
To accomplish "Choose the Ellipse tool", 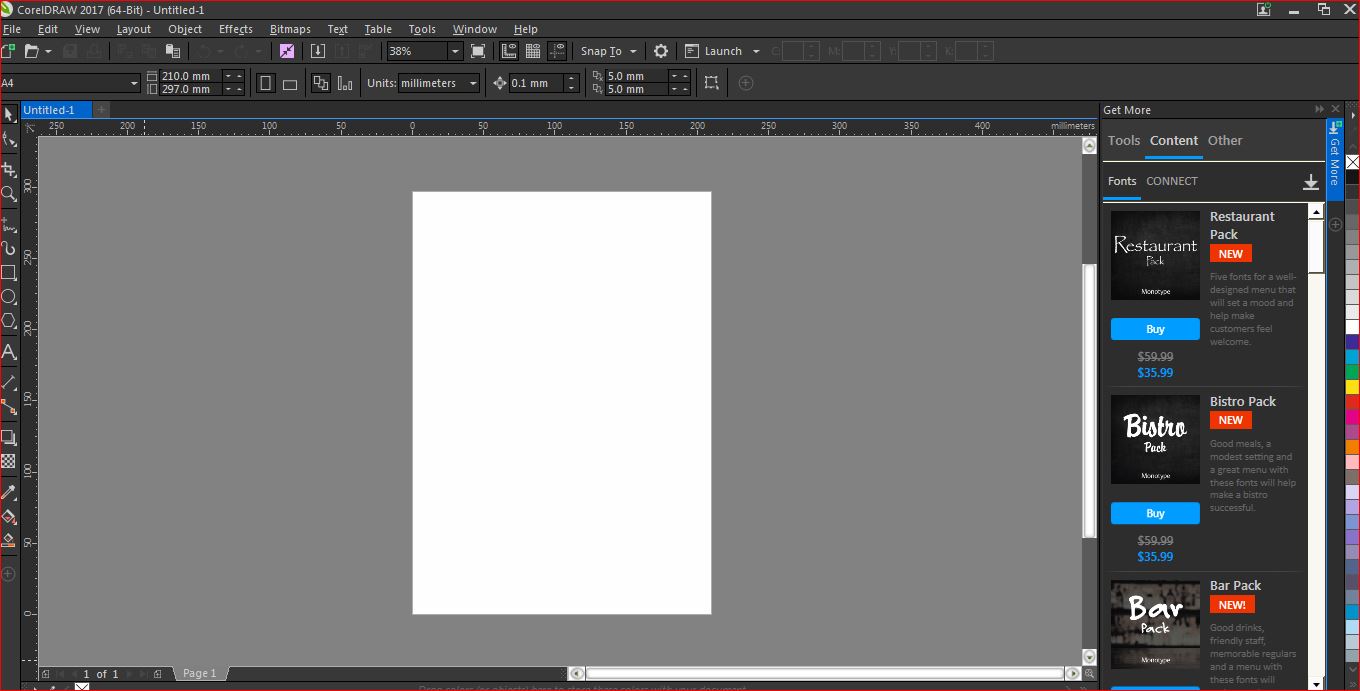I will 9,297.
